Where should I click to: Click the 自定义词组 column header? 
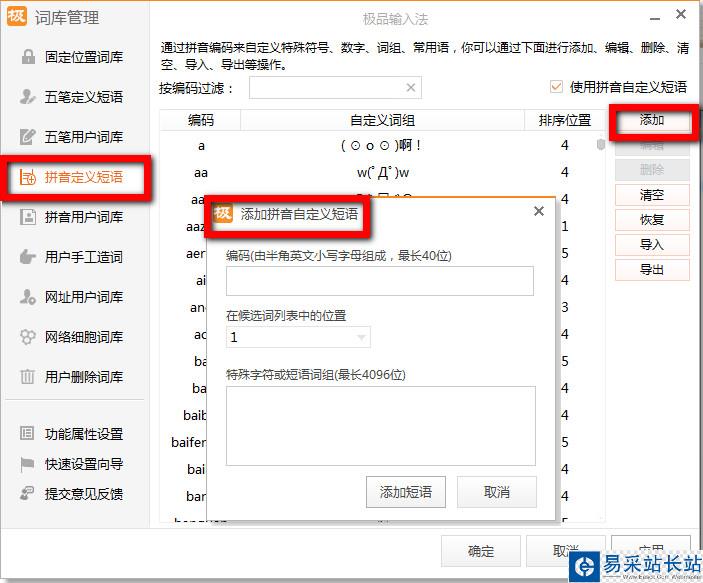(x=382, y=120)
